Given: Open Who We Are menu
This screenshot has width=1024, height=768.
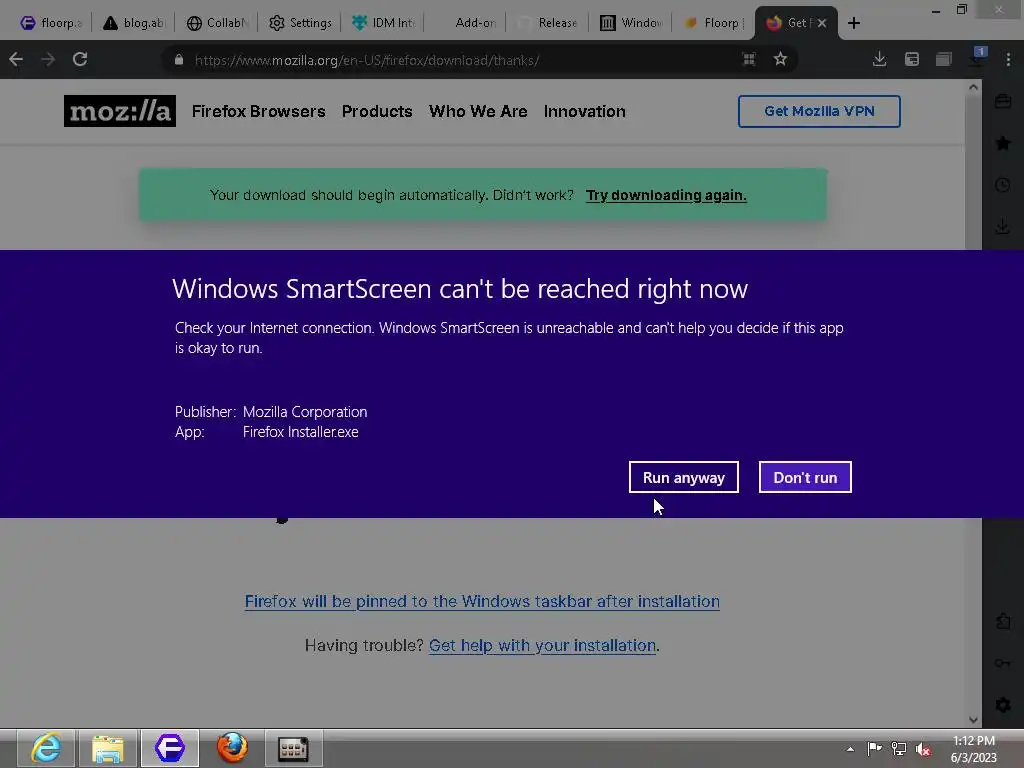Looking at the screenshot, I should click(x=478, y=112).
